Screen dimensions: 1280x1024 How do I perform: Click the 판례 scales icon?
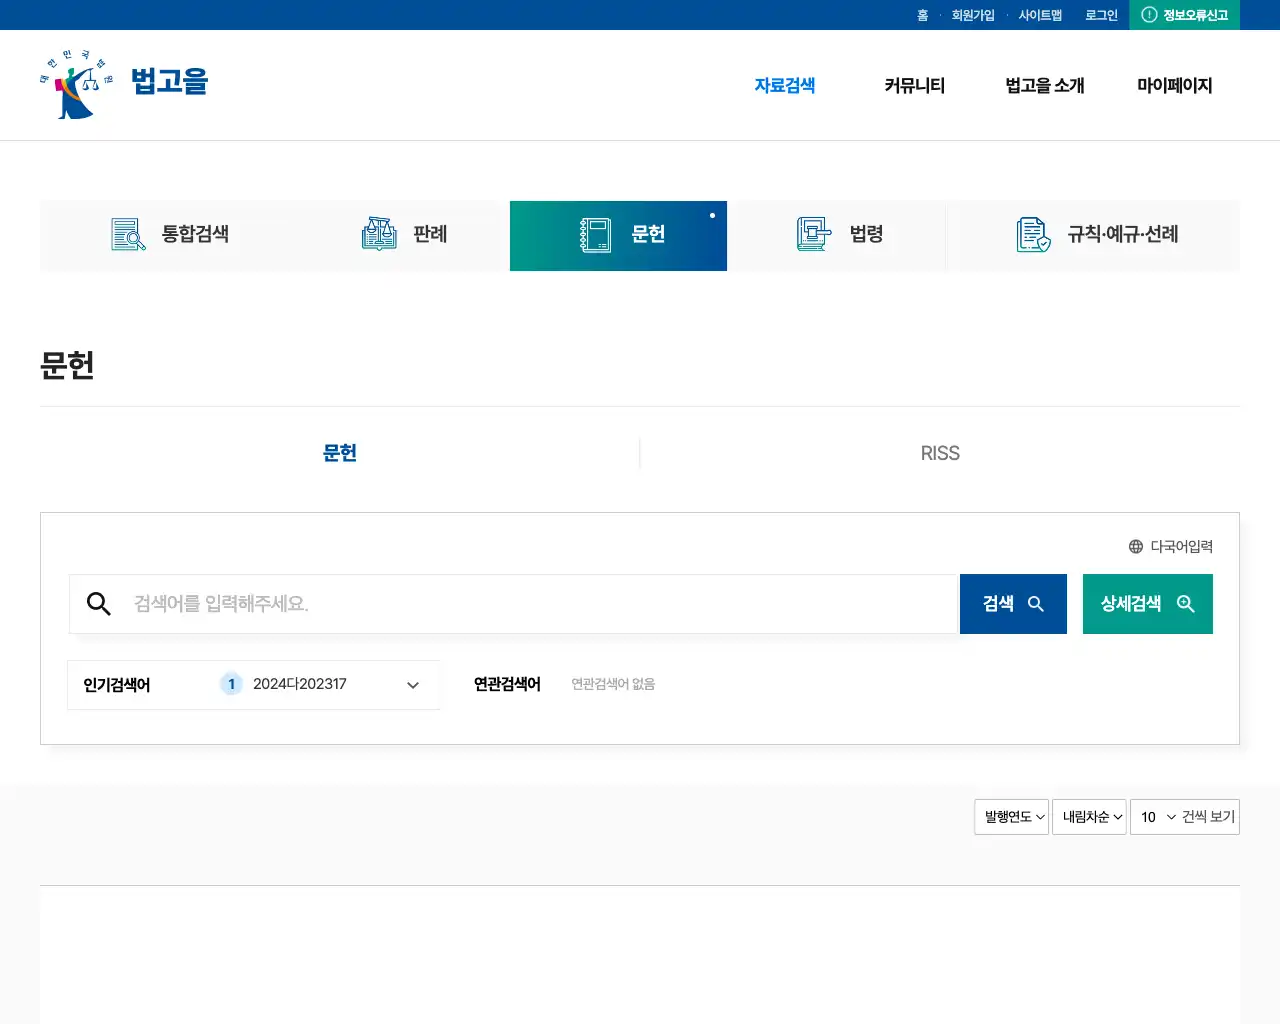(x=379, y=234)
